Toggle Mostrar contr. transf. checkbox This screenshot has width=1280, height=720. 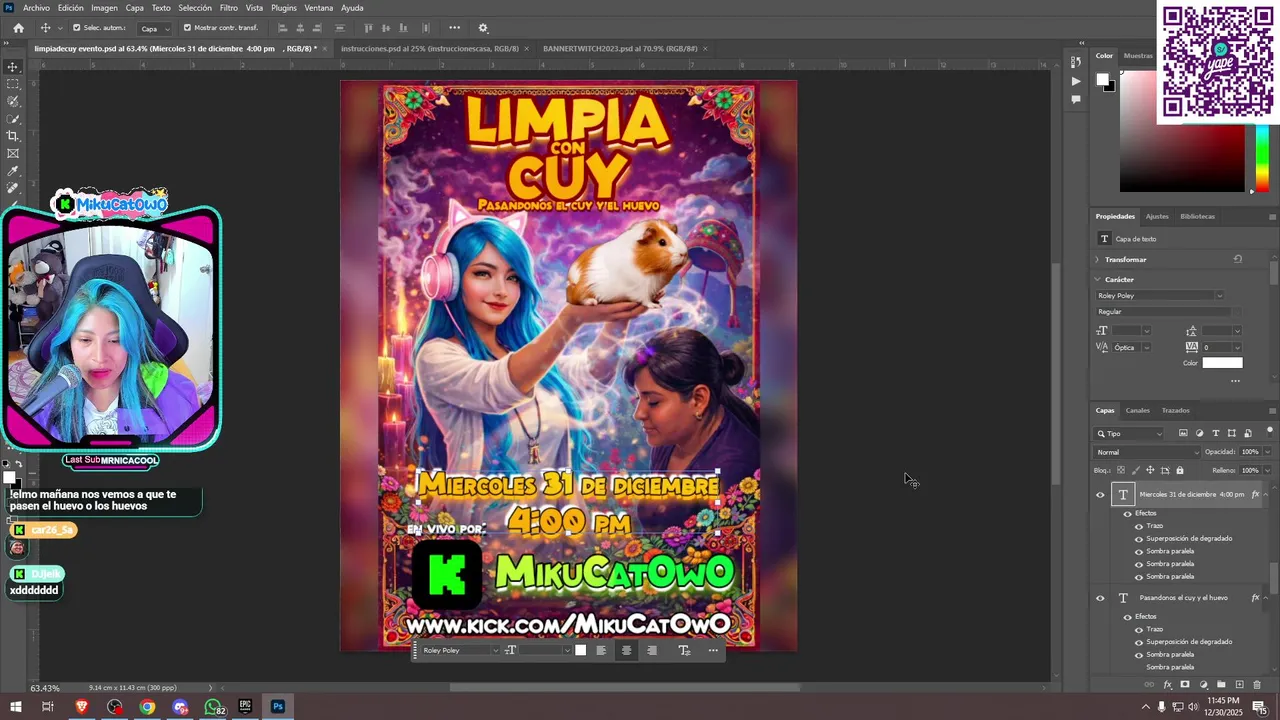click(187, 28)
